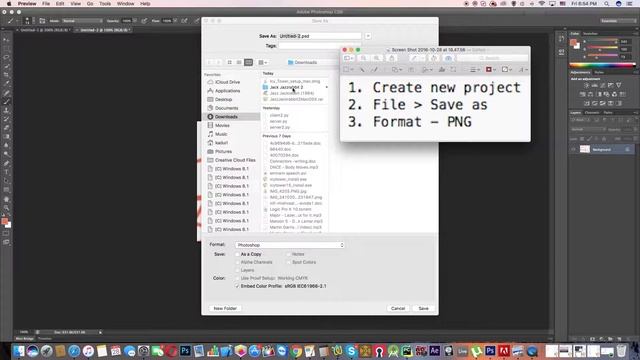
Task: Click Preview's share toolbar icon
Action: pos(391,58)
